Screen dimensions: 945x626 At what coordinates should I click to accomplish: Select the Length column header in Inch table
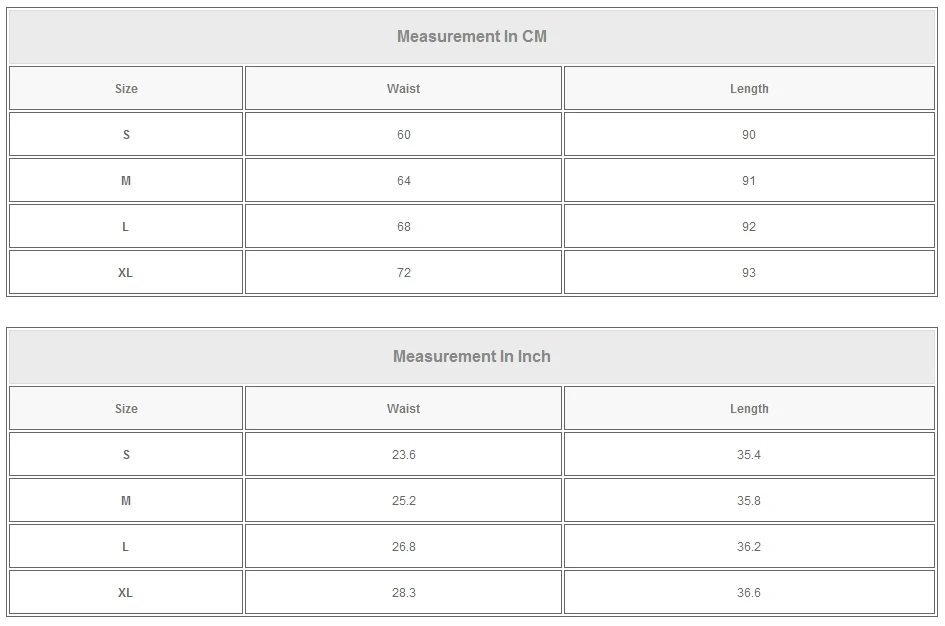pyautogui.click(x=749, y=409)
